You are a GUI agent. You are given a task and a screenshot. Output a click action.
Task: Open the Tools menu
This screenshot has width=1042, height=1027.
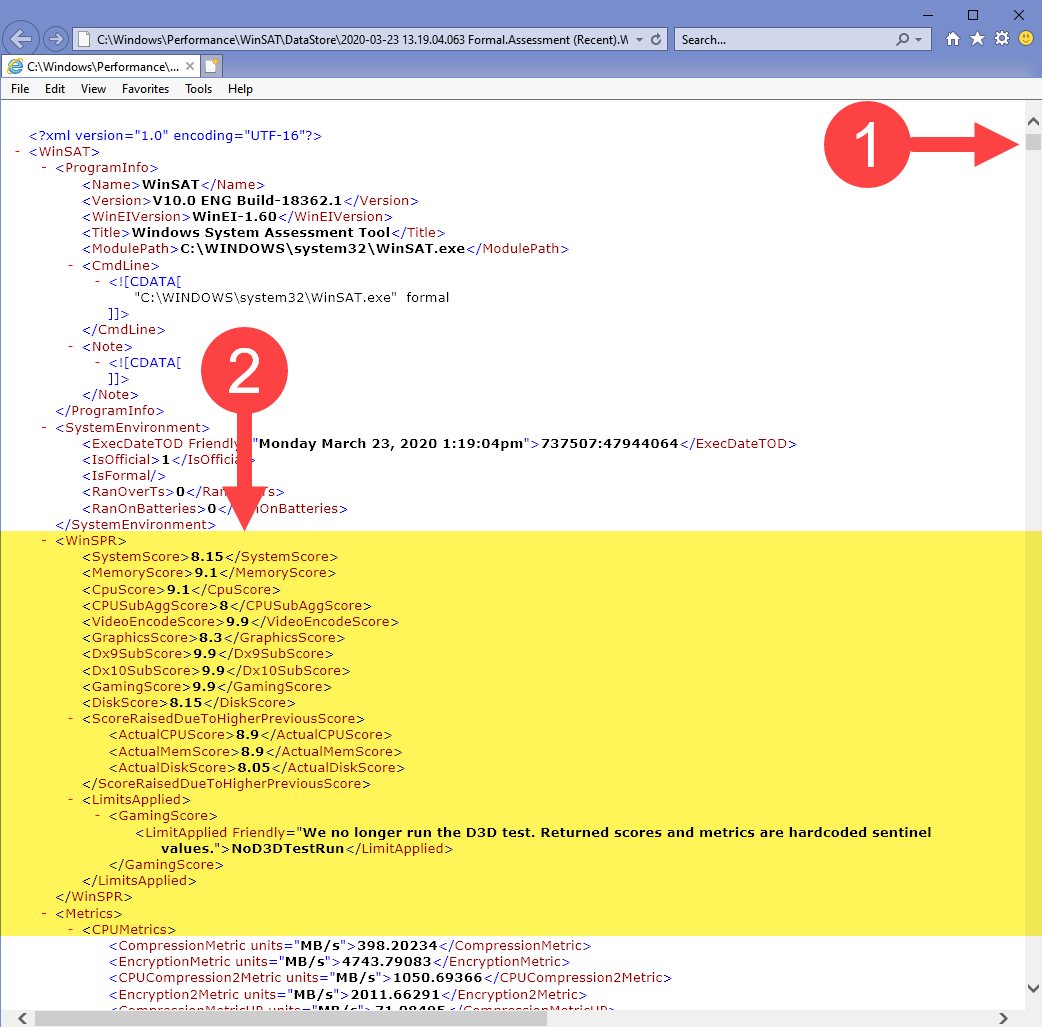[198, 89]
